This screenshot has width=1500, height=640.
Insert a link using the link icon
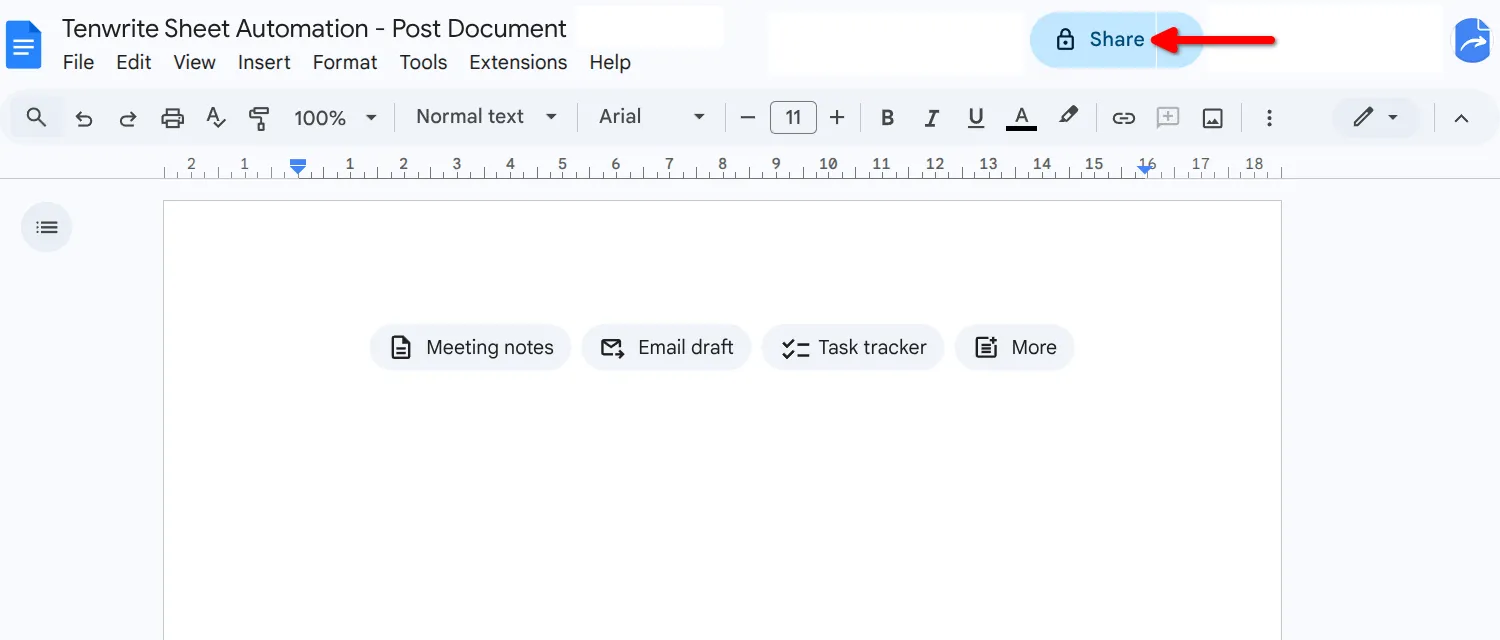click(x=1123, y=117)
